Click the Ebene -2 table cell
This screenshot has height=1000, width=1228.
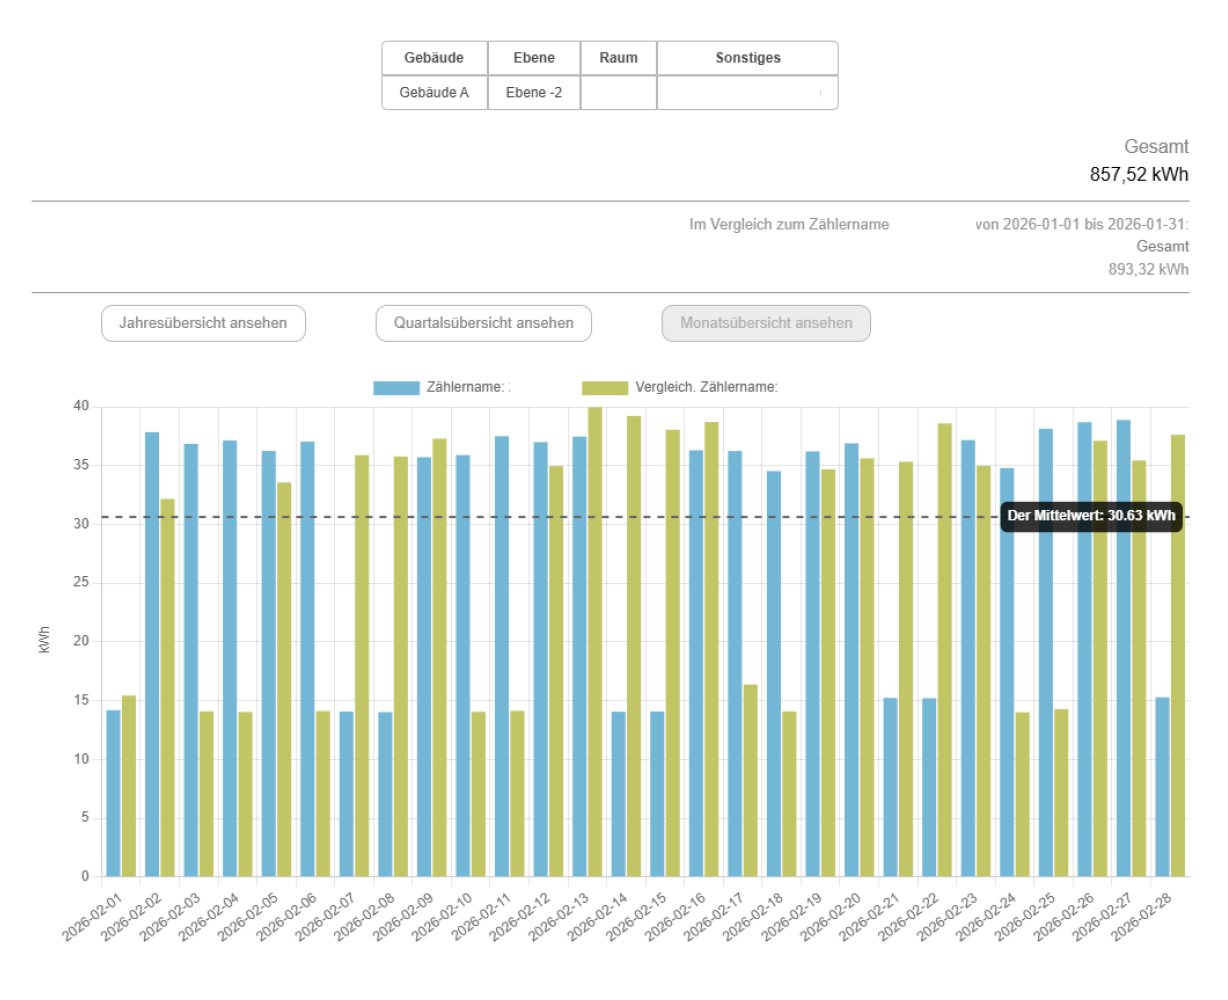[534, 92]
